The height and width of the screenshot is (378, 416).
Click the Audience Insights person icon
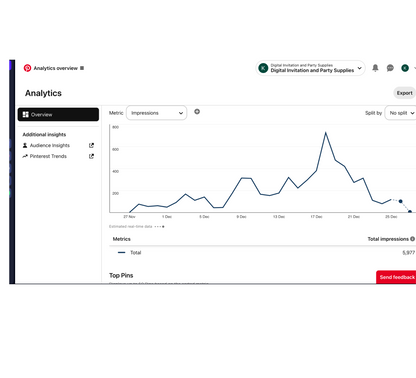click(25, 145)
